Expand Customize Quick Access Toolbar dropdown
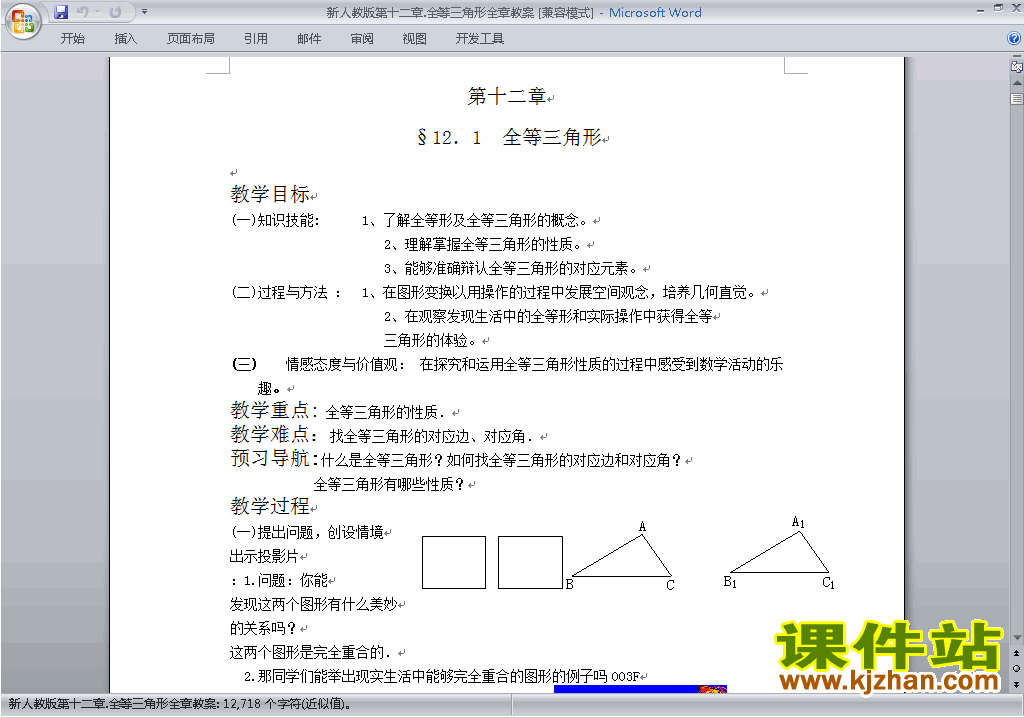The height and width of the screenshot is (718, 1024). click(x=144, y=12)
